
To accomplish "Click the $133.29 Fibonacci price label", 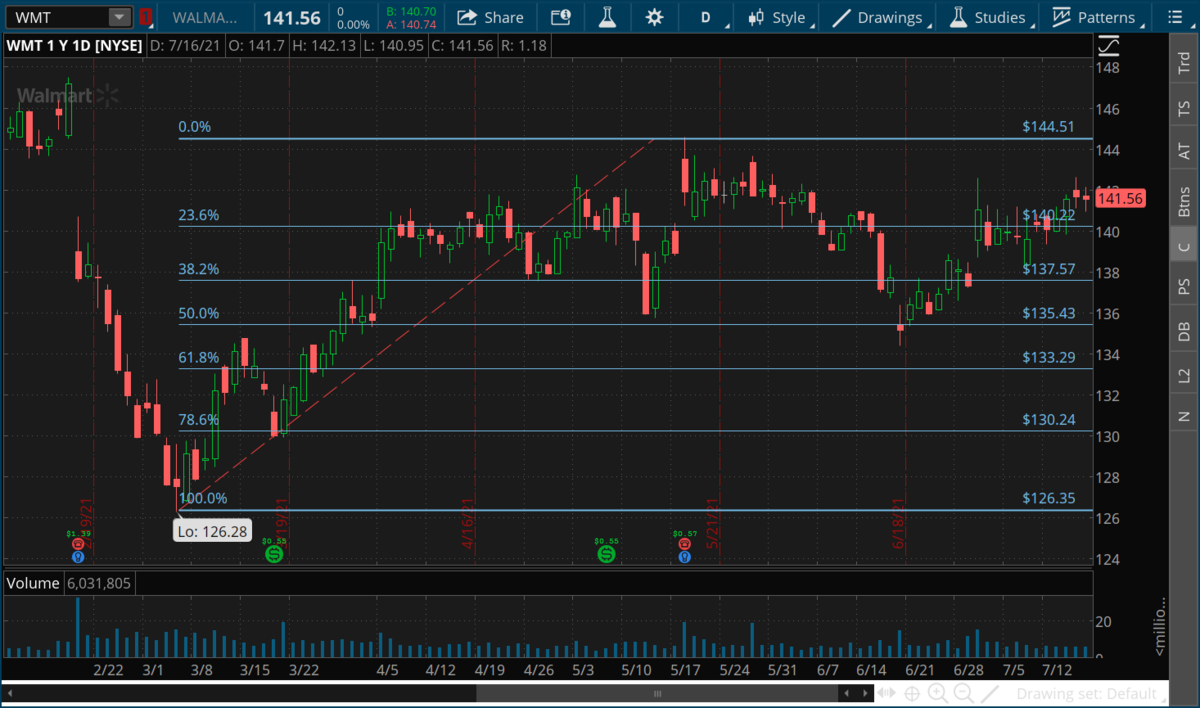I will pos(1048,357).
